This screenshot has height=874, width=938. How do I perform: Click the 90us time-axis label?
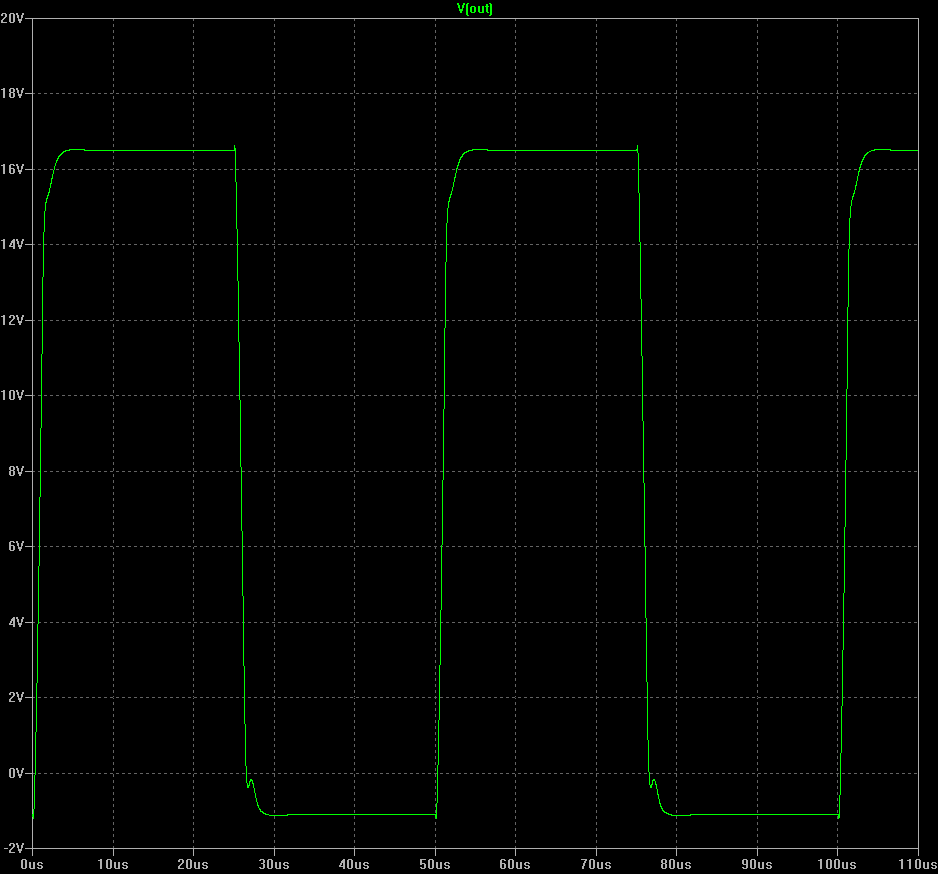(x=757, y=864)
